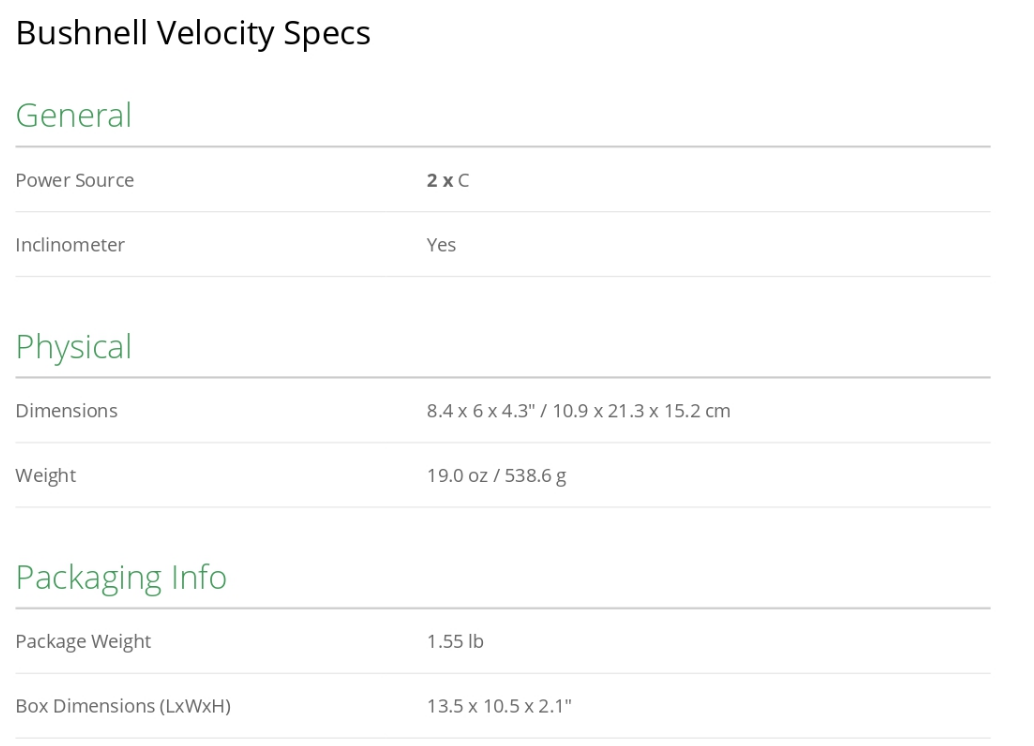Click the bold "2 x" battery quantity
The width and height of the screenshot is (1034, 746).
click(x=440, y=181)
